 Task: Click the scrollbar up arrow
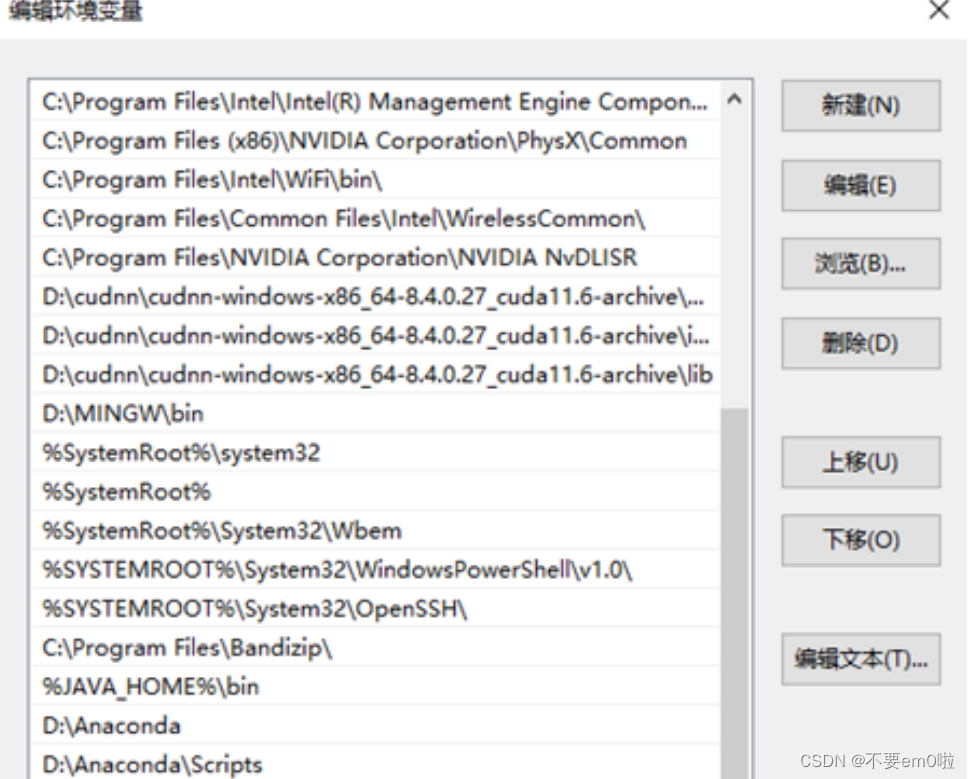(x=734, y=100)
